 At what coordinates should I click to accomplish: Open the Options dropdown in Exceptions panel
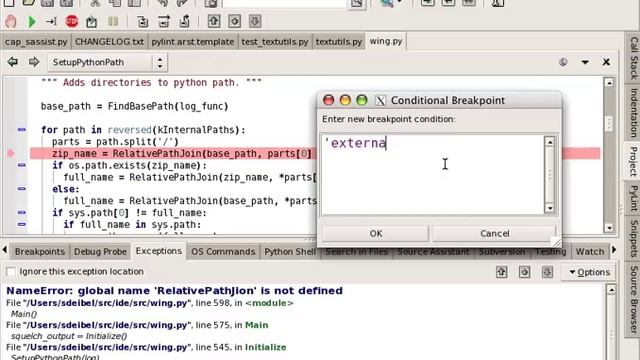pos(589,272)
